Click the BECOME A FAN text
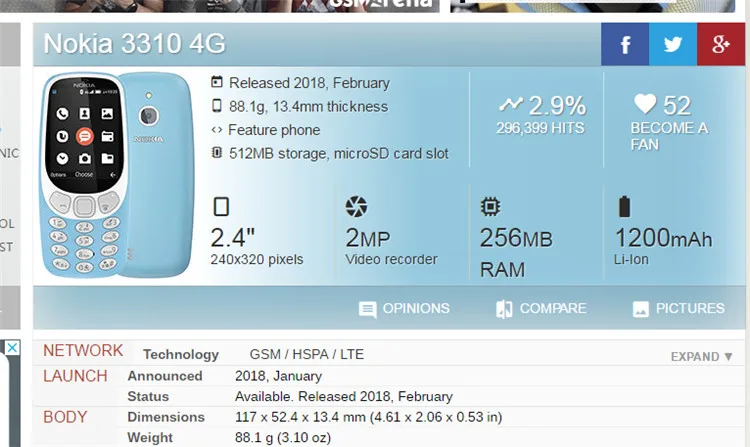 pyautogui.click(x=669, y=136)
